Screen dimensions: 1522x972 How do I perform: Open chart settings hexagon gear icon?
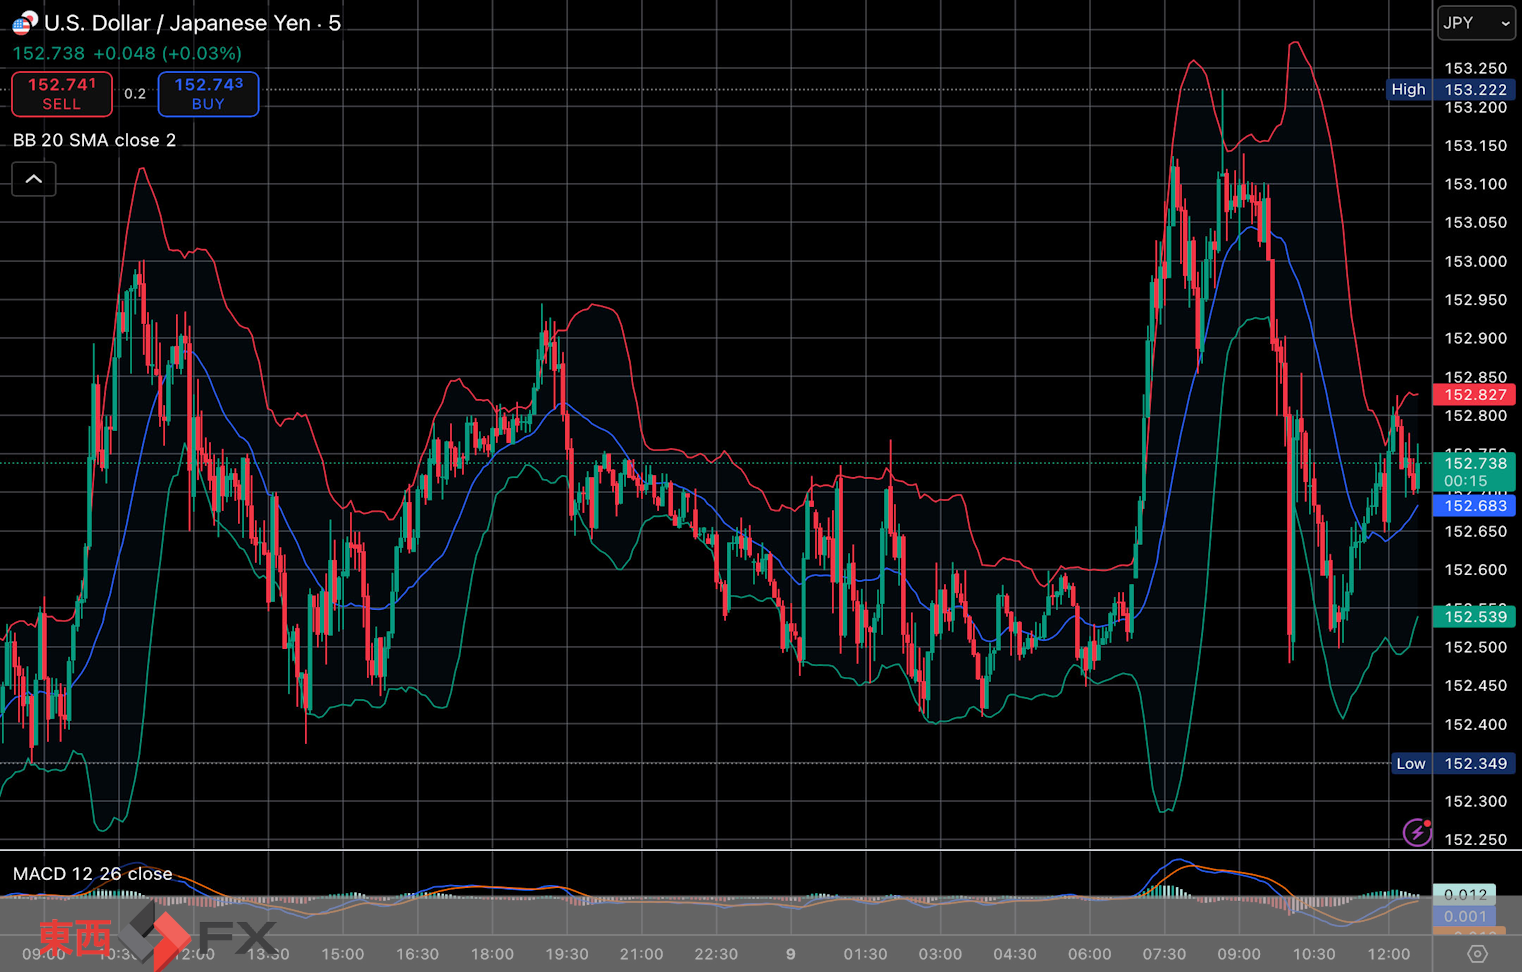[1477, 954]
